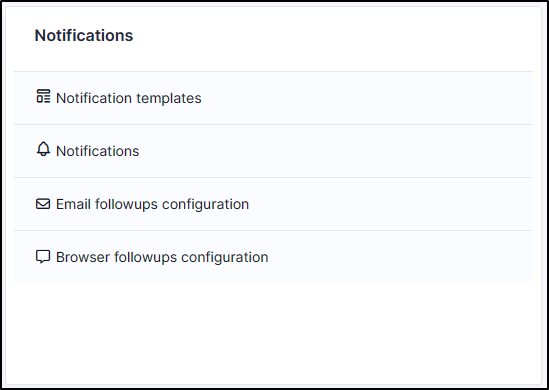Click "configuration" in the Email followups row

point(206,205)
